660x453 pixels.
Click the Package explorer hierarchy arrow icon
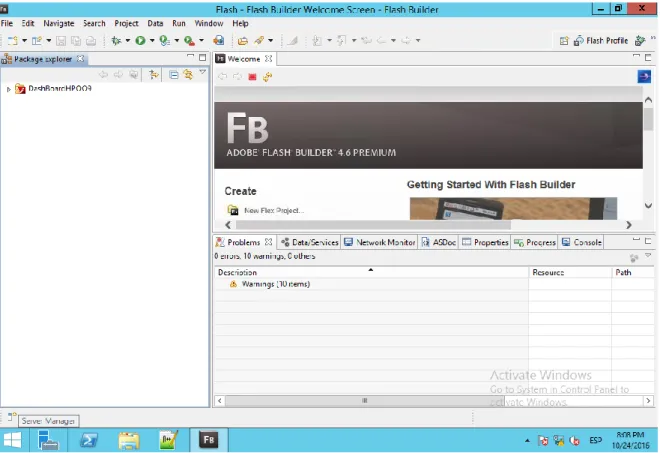(154, 75)
